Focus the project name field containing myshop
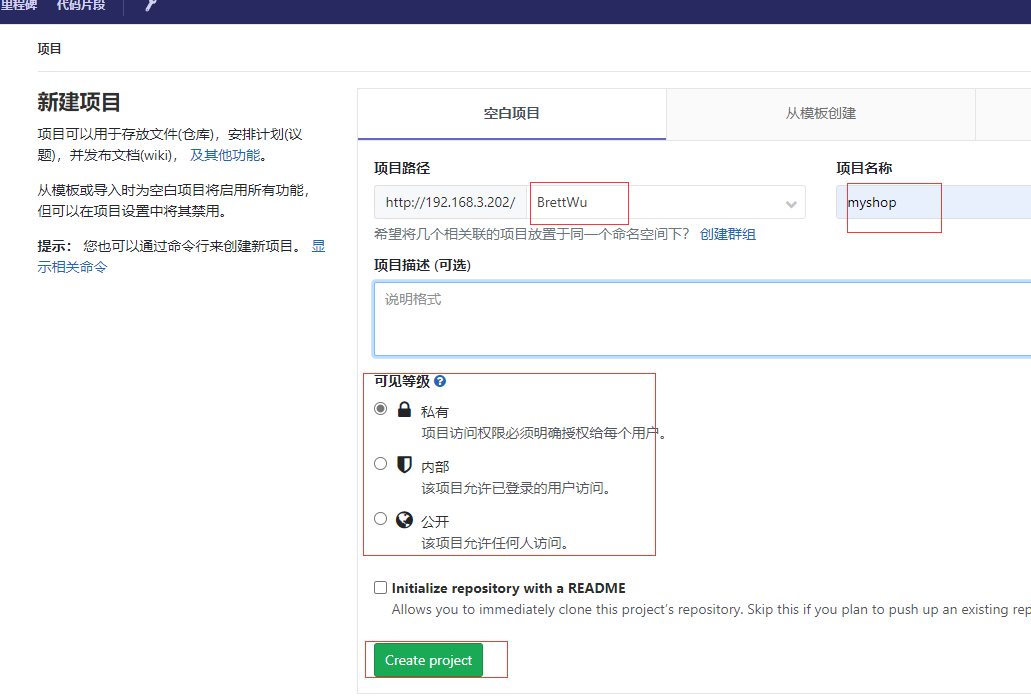 coord(934,202)
